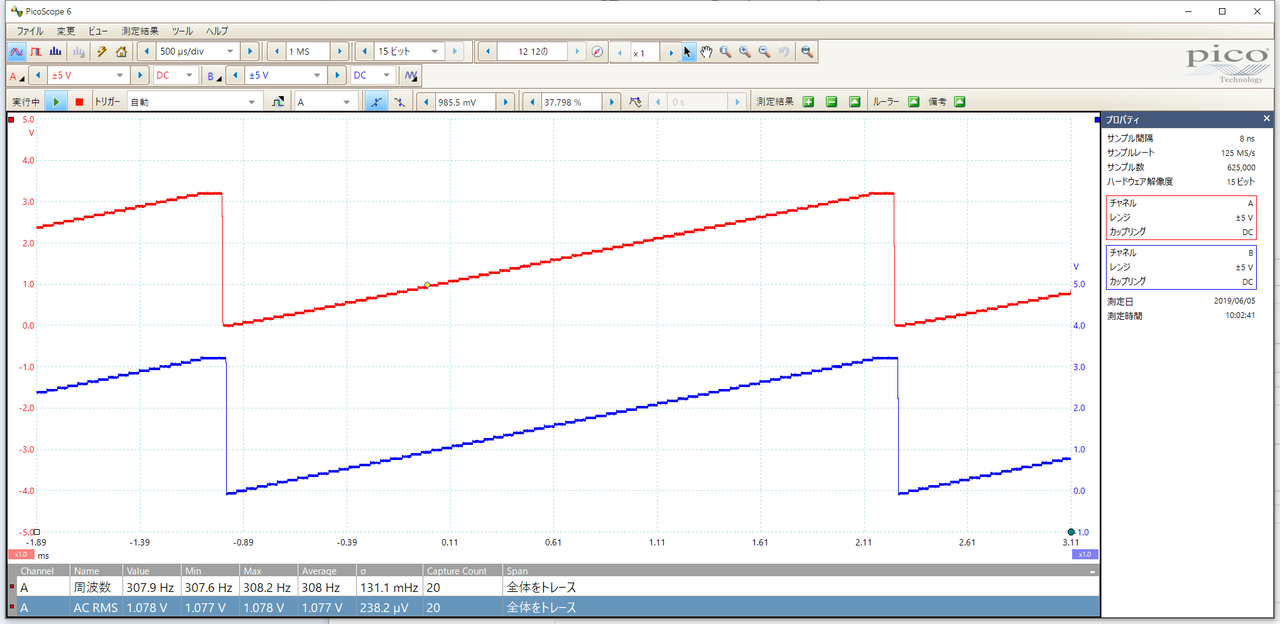Open channel A ±5 V range dropdown
Image resolution: width=1280 pixels, height=624 pixels.
click(x=120, y=76)
